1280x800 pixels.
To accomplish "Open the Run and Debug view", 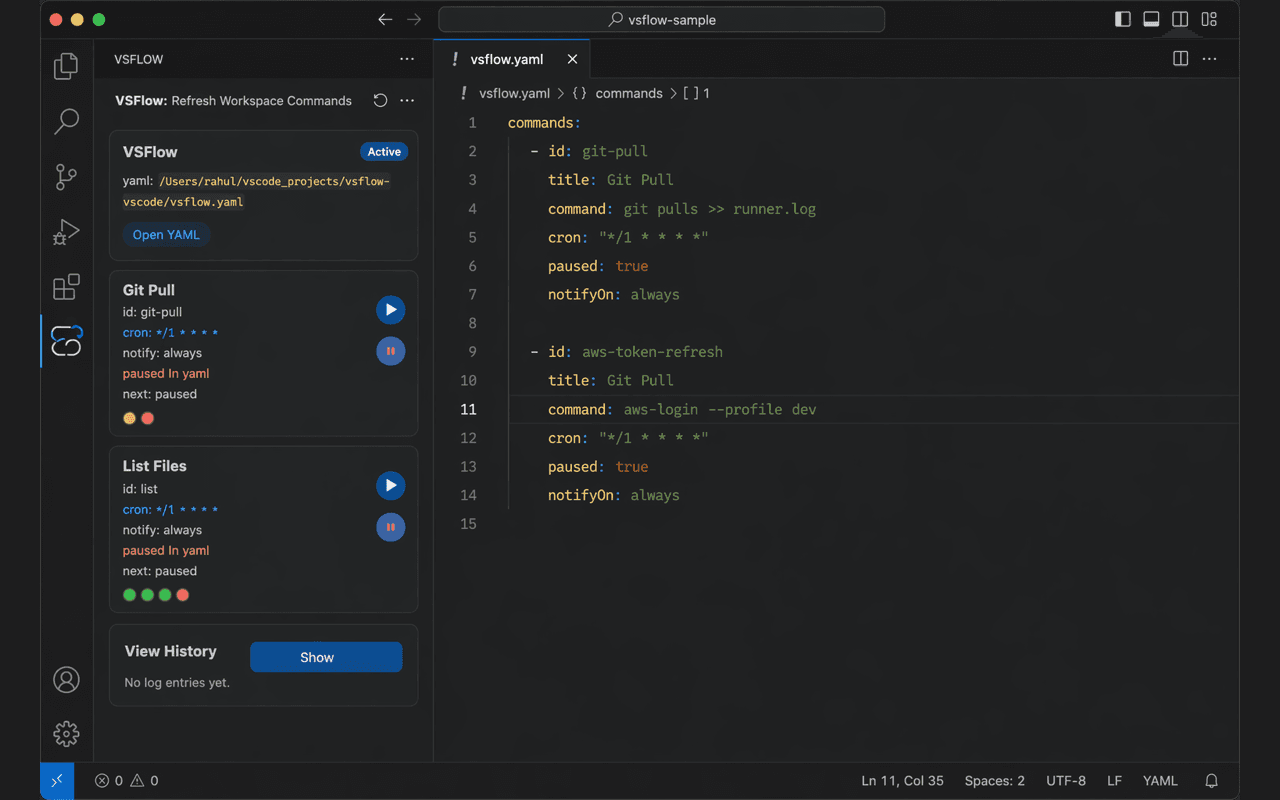I will pos(66,232).
